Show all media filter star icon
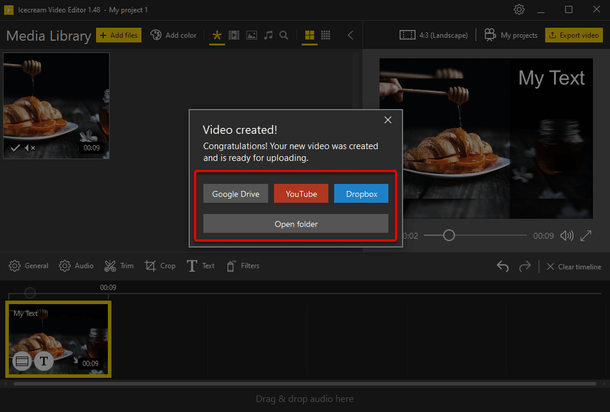The image size is (610, 412). [x=217, y=35]
